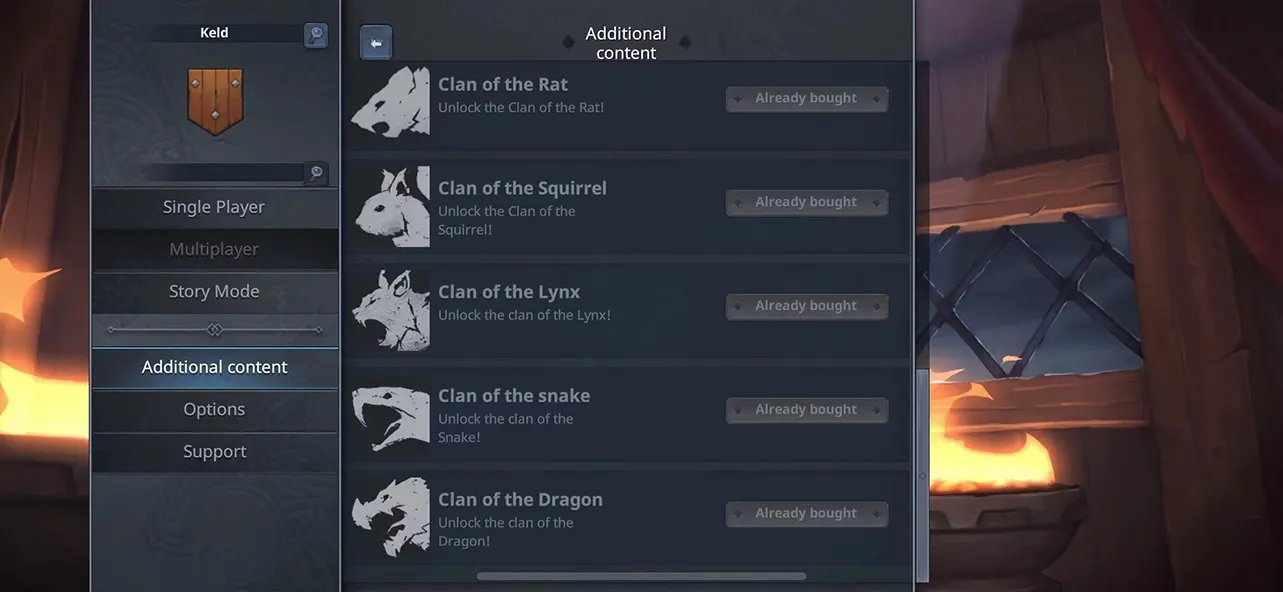Screen dimensions: 1283x592
Task: Click the search icon beside Keld
Action: [x=316, y=35]
